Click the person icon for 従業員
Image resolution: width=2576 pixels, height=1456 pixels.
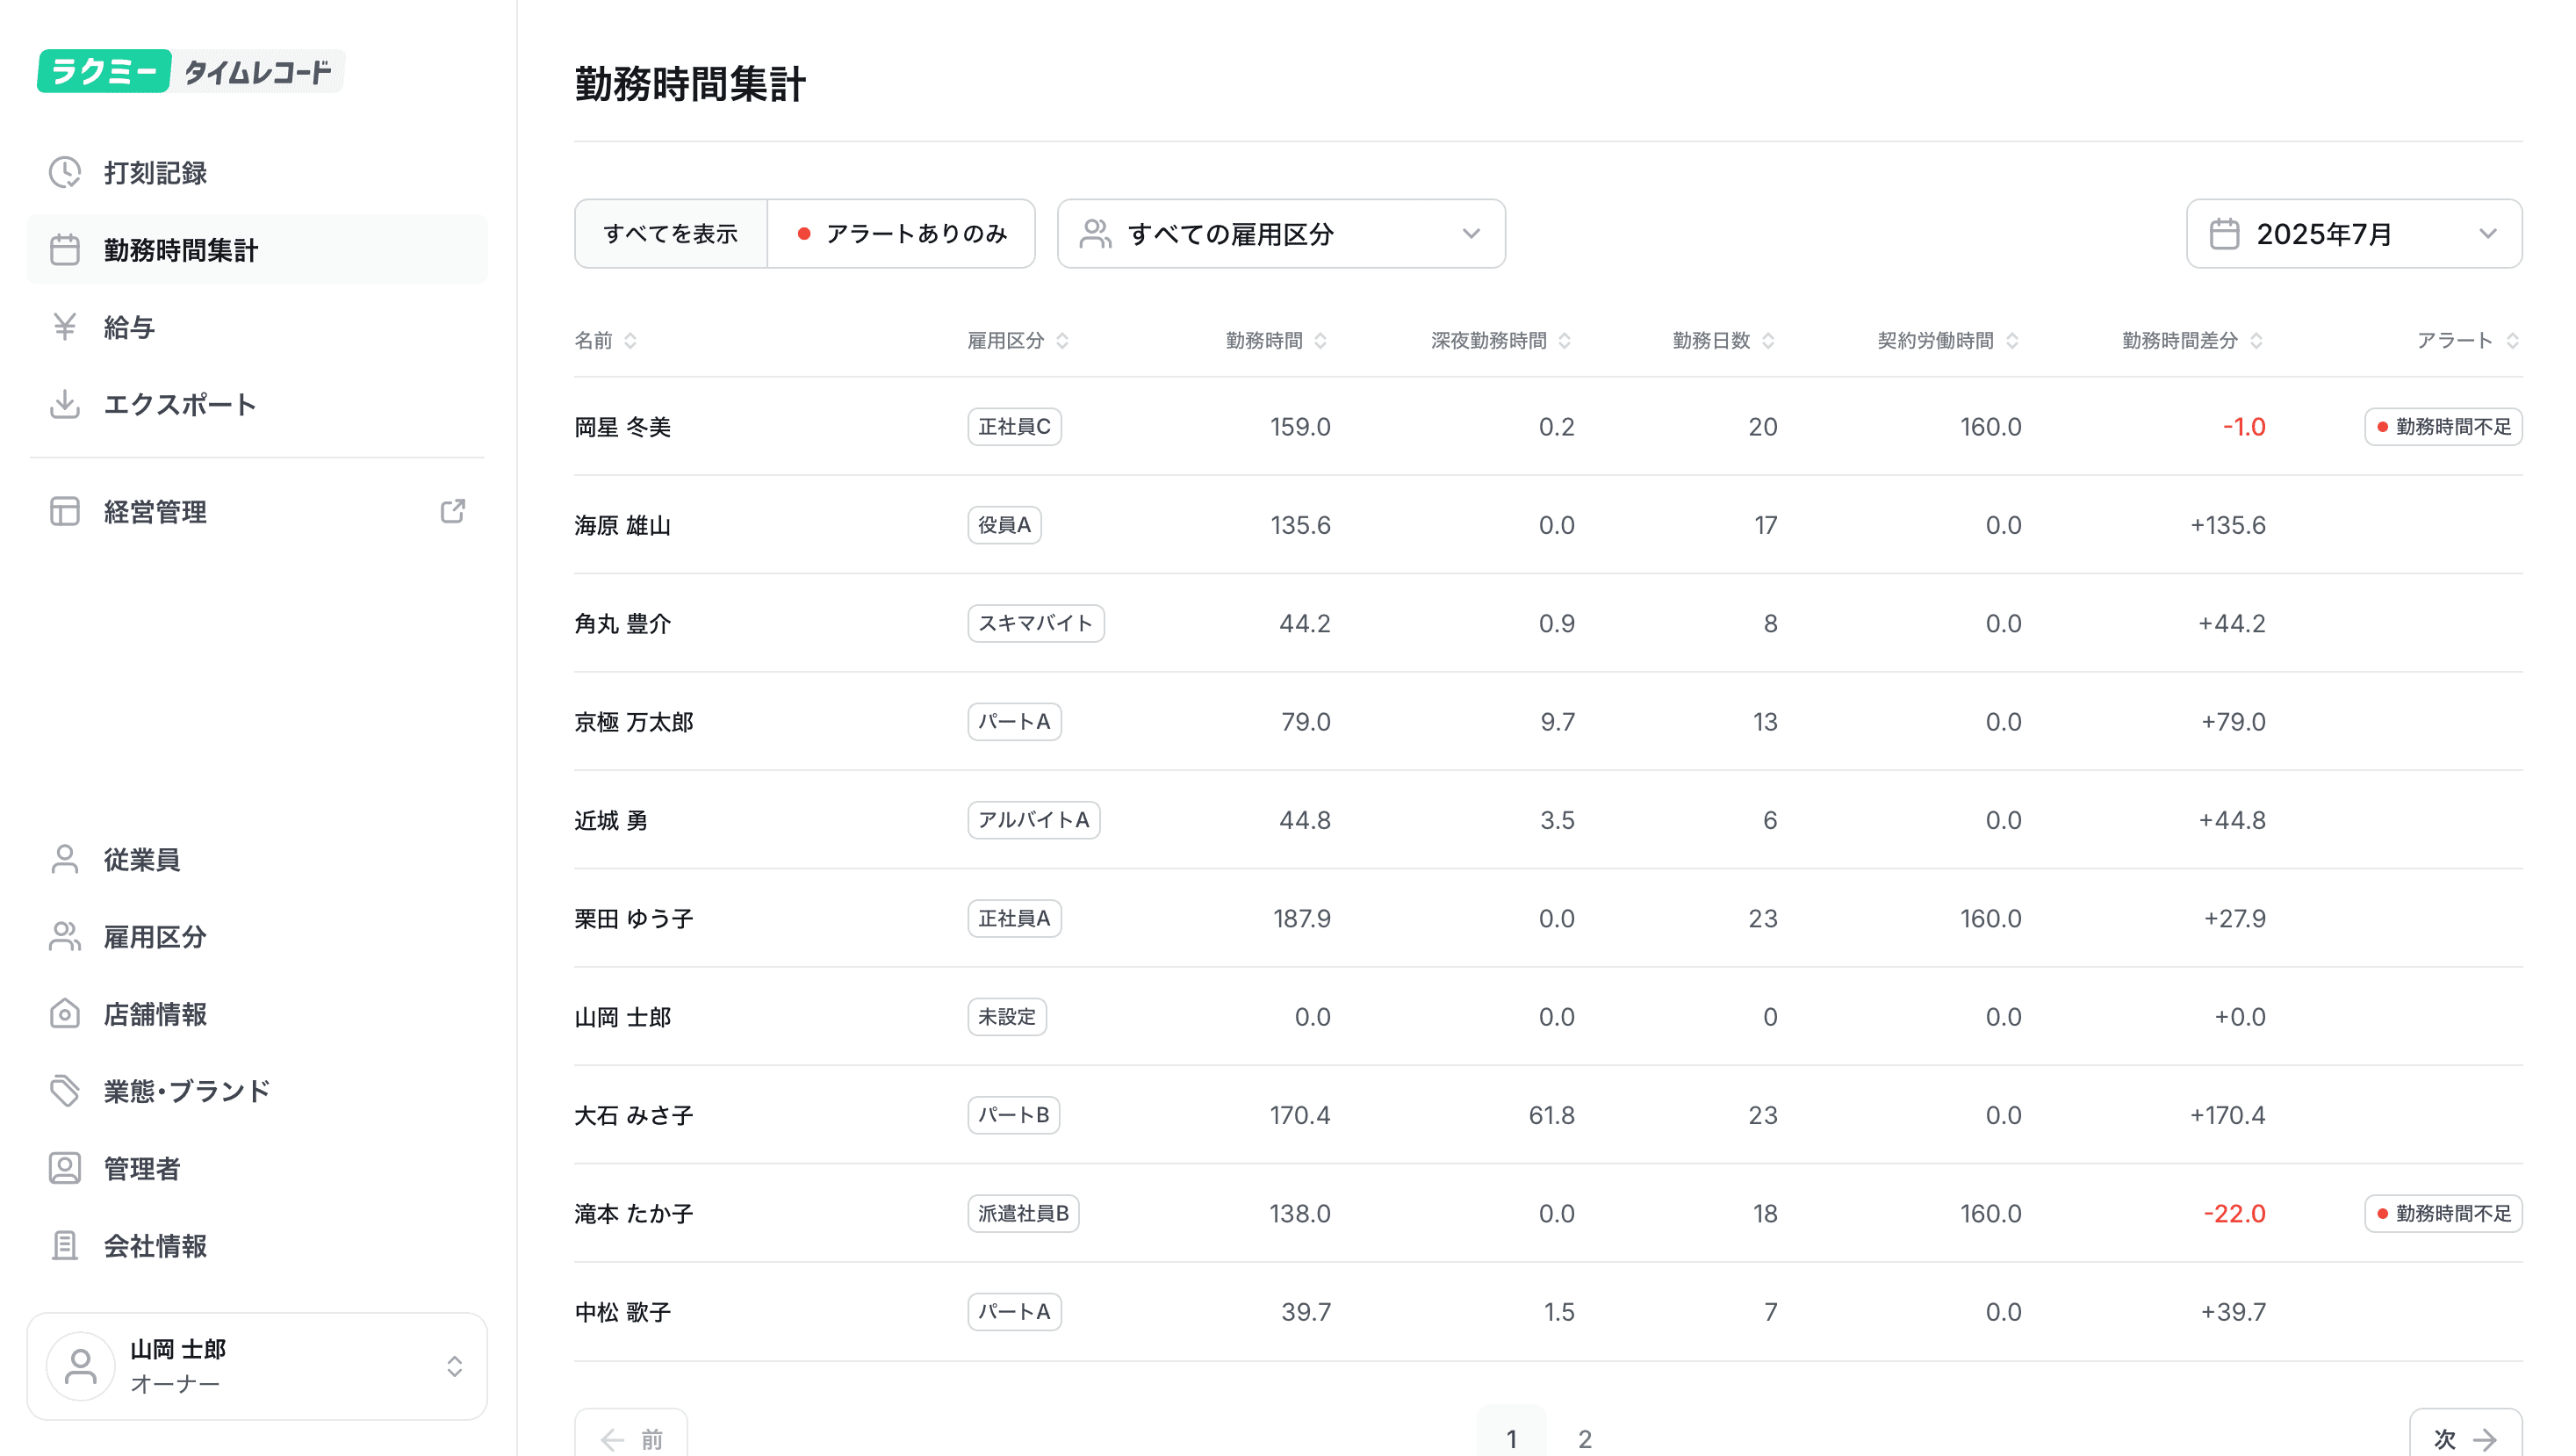click(x=65, y=859)
